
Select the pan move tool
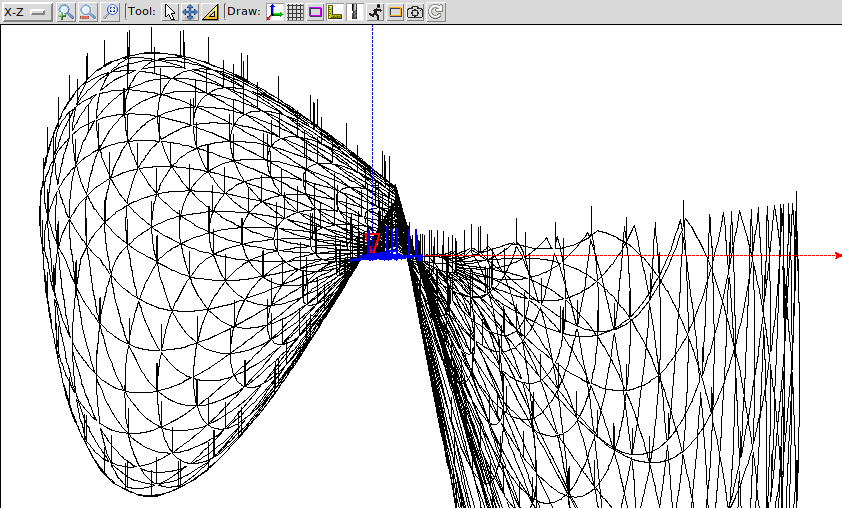coord(190,12)
